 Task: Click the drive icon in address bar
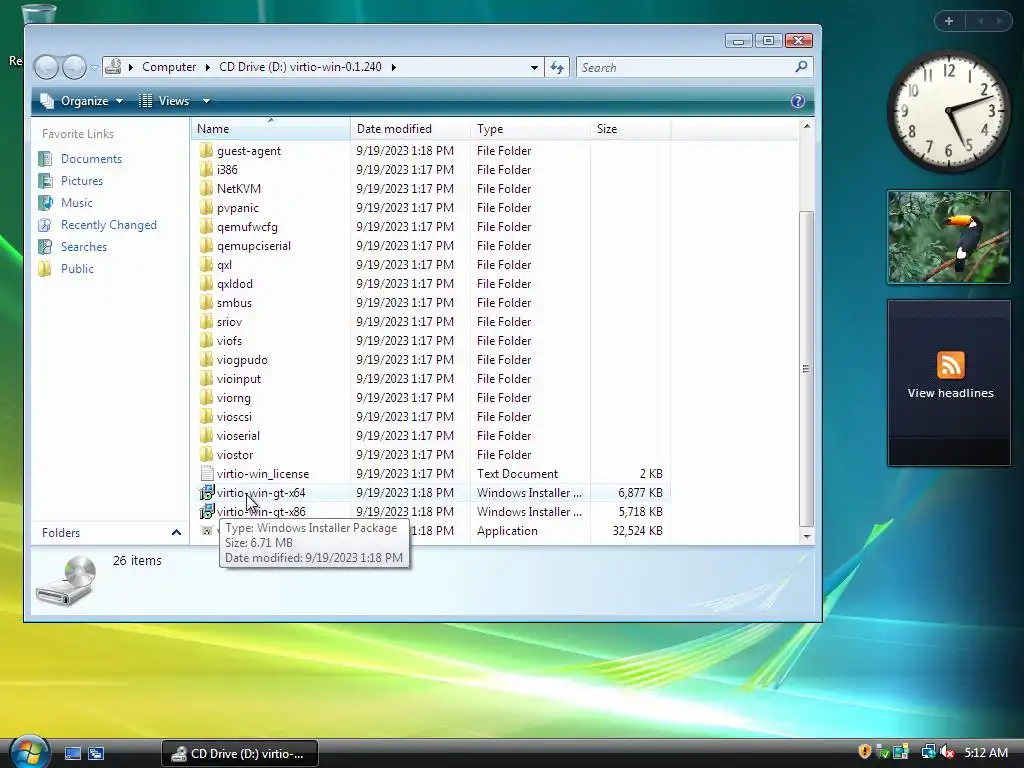coord(113,67)
